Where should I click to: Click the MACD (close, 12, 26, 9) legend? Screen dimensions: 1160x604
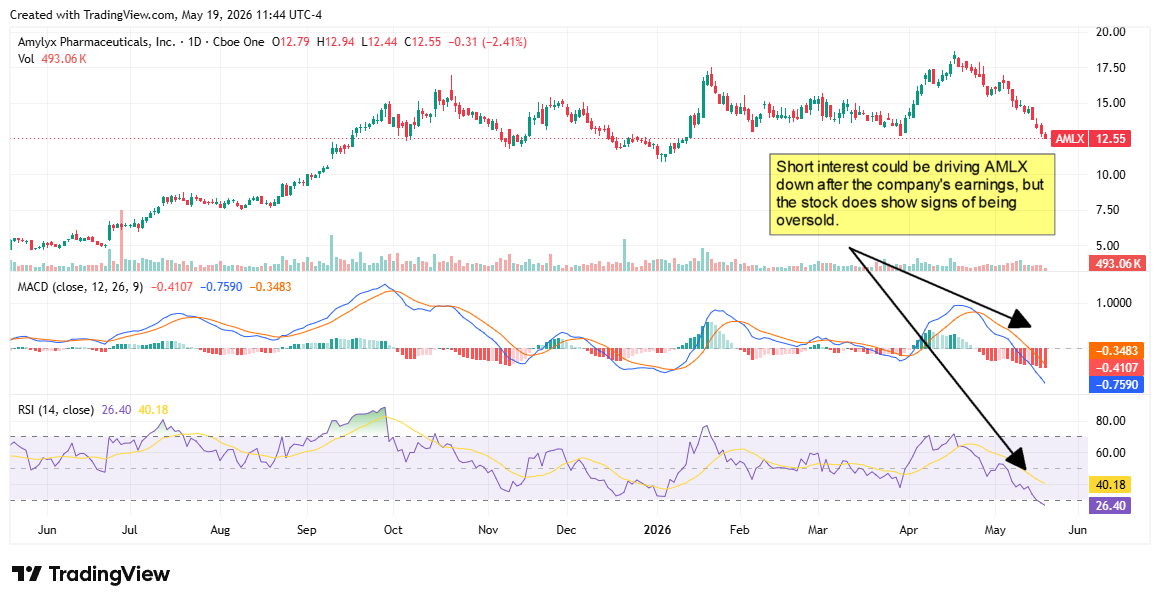pos(80,286)
